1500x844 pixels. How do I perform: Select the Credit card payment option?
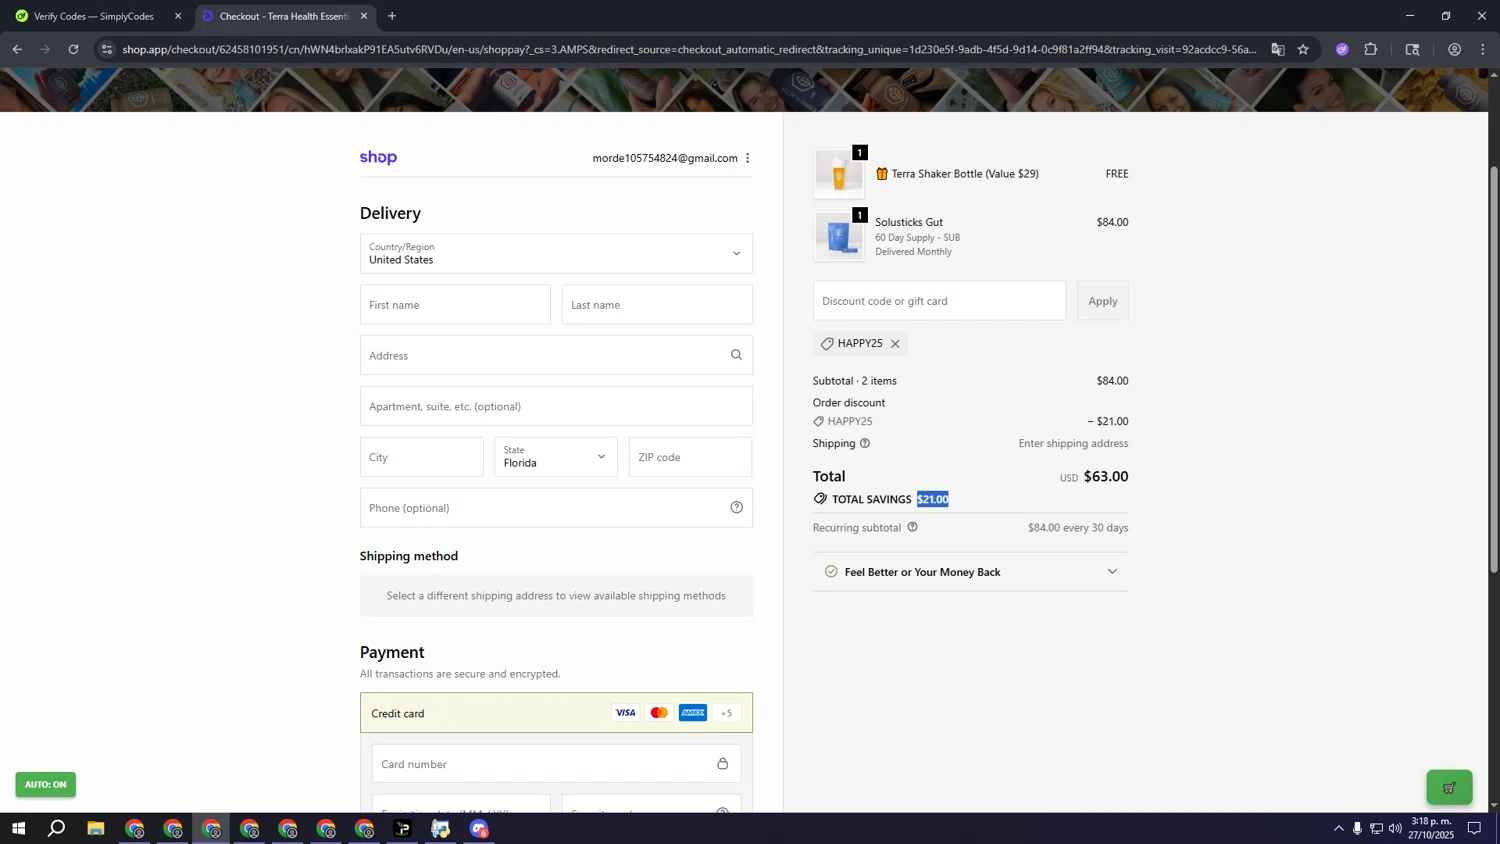click(556, 713)
